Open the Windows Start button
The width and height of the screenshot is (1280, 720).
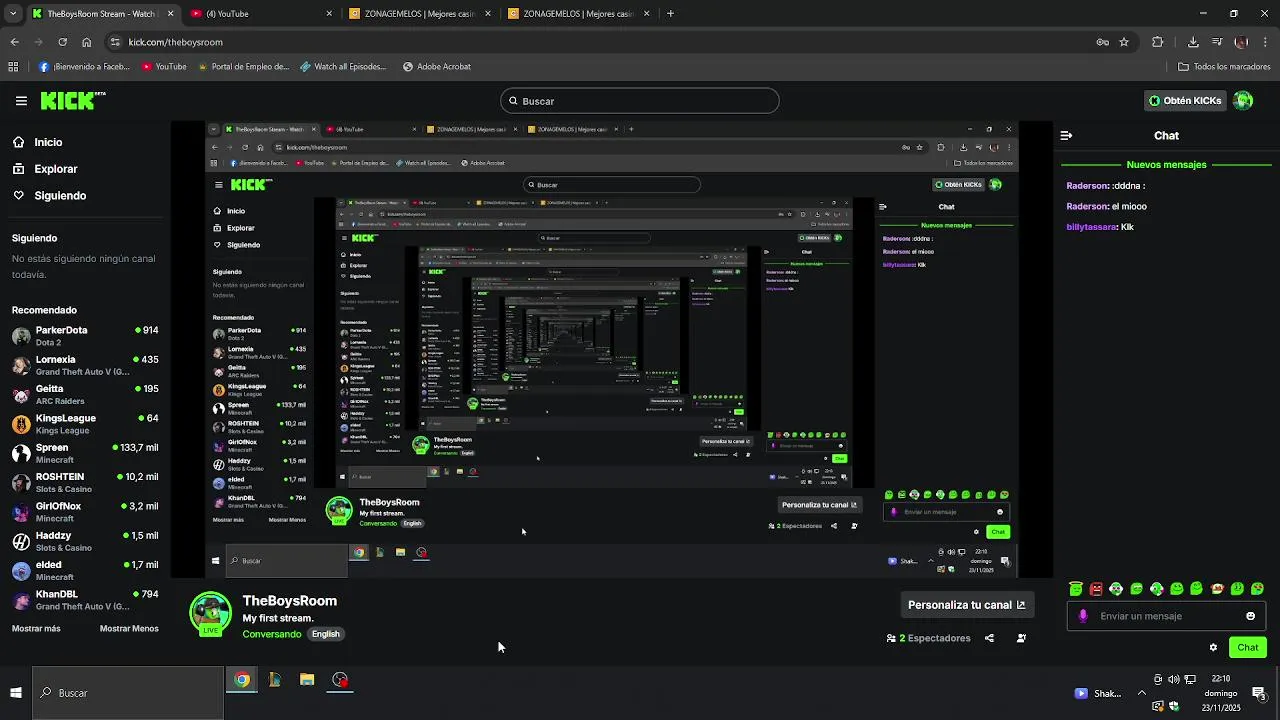point(16,693)
